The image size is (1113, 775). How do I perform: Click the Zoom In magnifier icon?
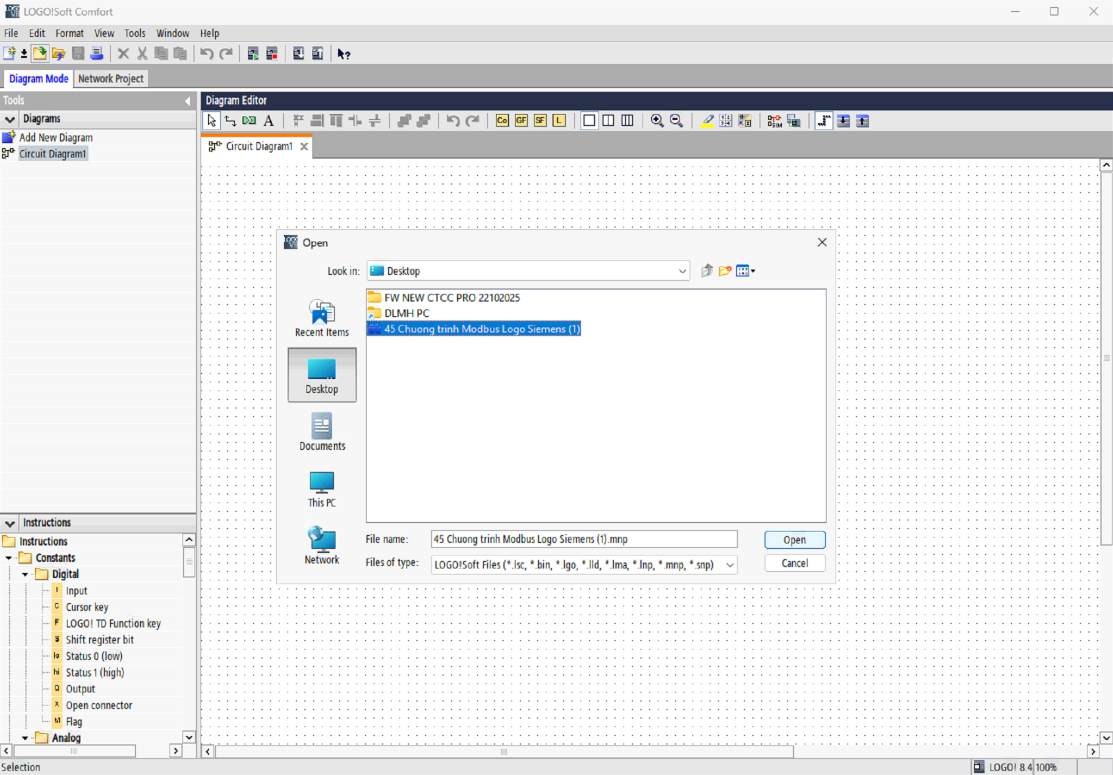[657, 121]
